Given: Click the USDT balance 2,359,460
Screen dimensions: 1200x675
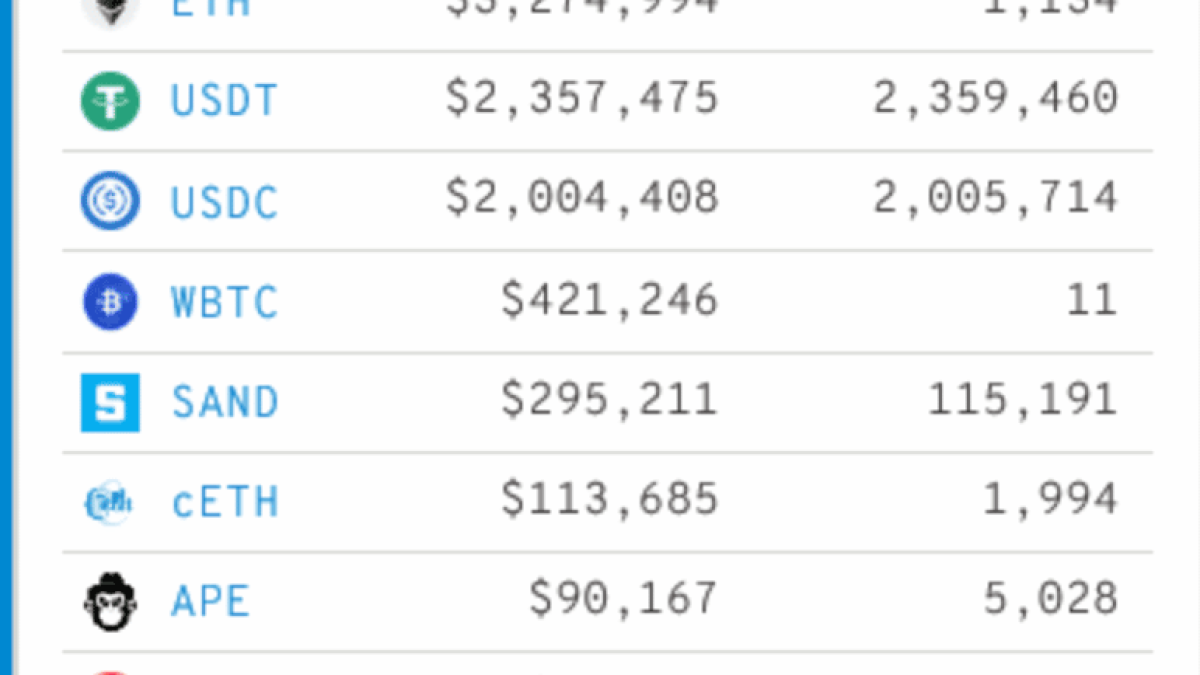Looking at the screenshot, I should pyautogui.click(x=995, y=99).
